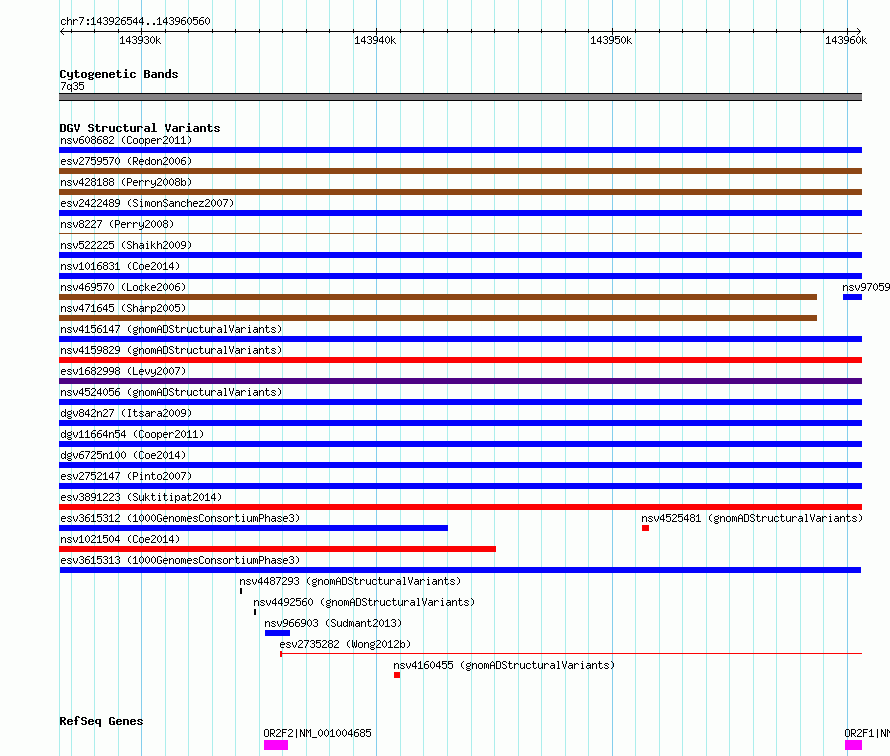Click the blue bar under the cut-off nsv97059 label
Screen dimensions: 890x756
coord(853,297)
